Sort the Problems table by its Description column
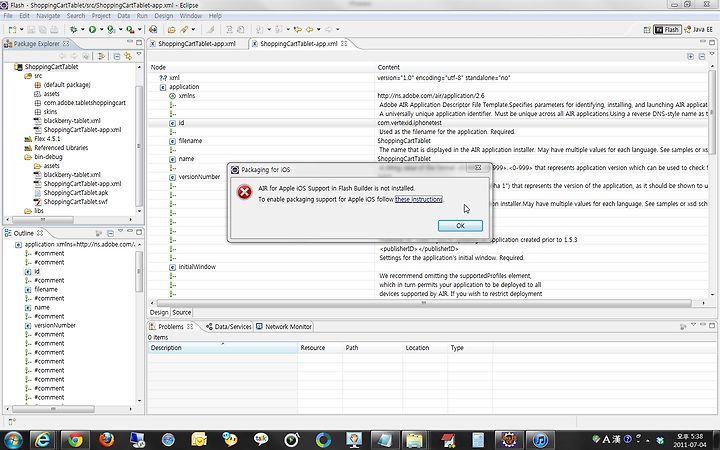This screenshot has width=720, height=450. 223,348
